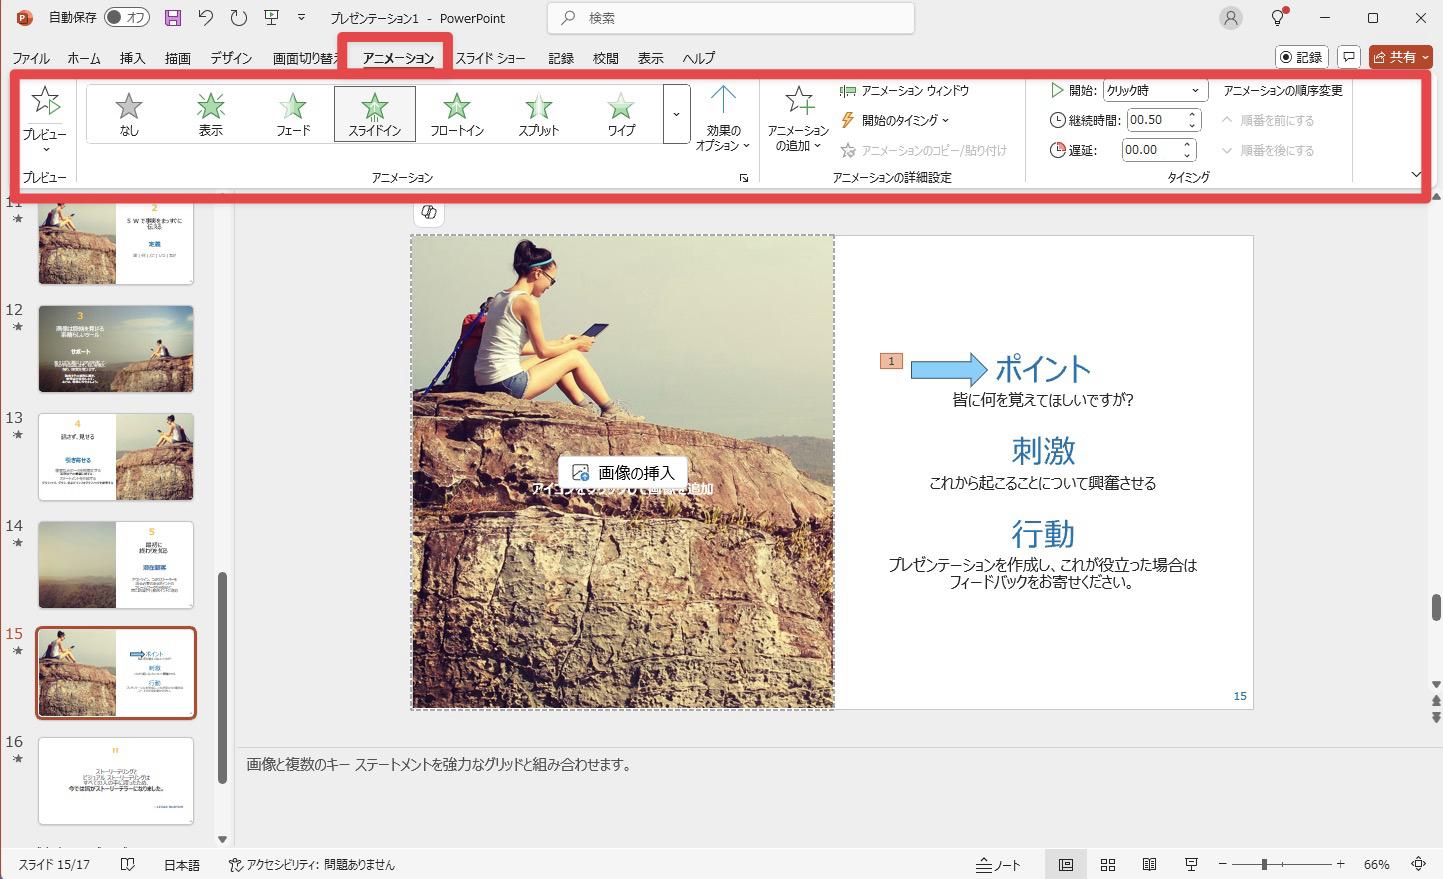Expand the animation gallery list
1443x879 pixels.
coord(676,114)
